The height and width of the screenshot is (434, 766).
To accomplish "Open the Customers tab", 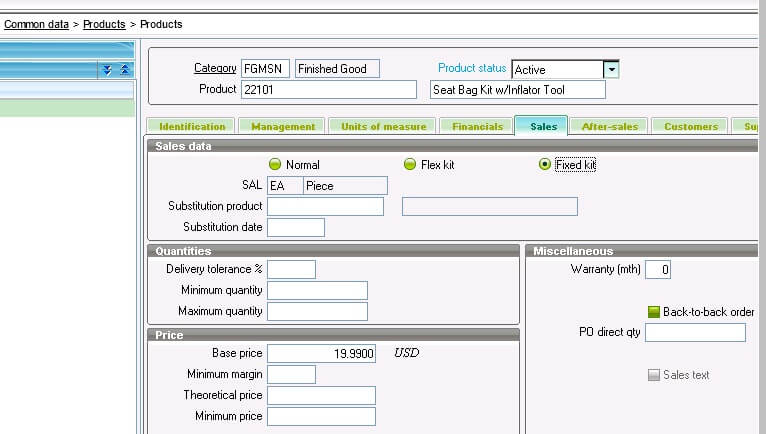I will tap(691, 126).
